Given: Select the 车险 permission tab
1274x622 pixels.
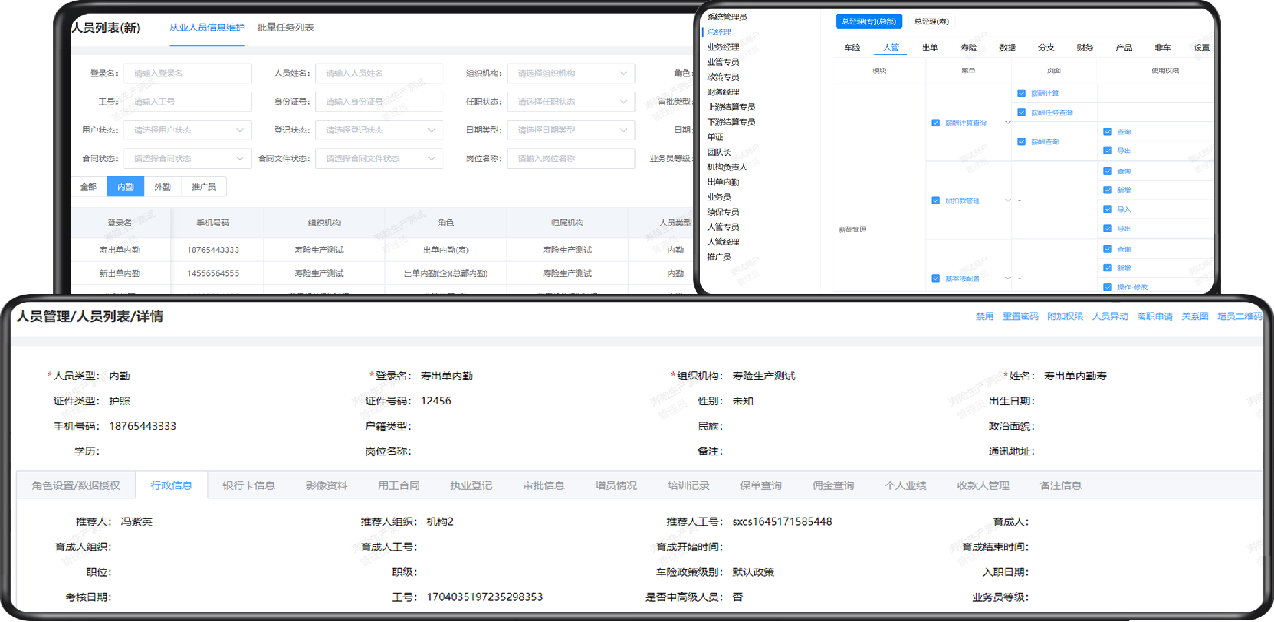Looking at the screenshot, I should point(852,47).
